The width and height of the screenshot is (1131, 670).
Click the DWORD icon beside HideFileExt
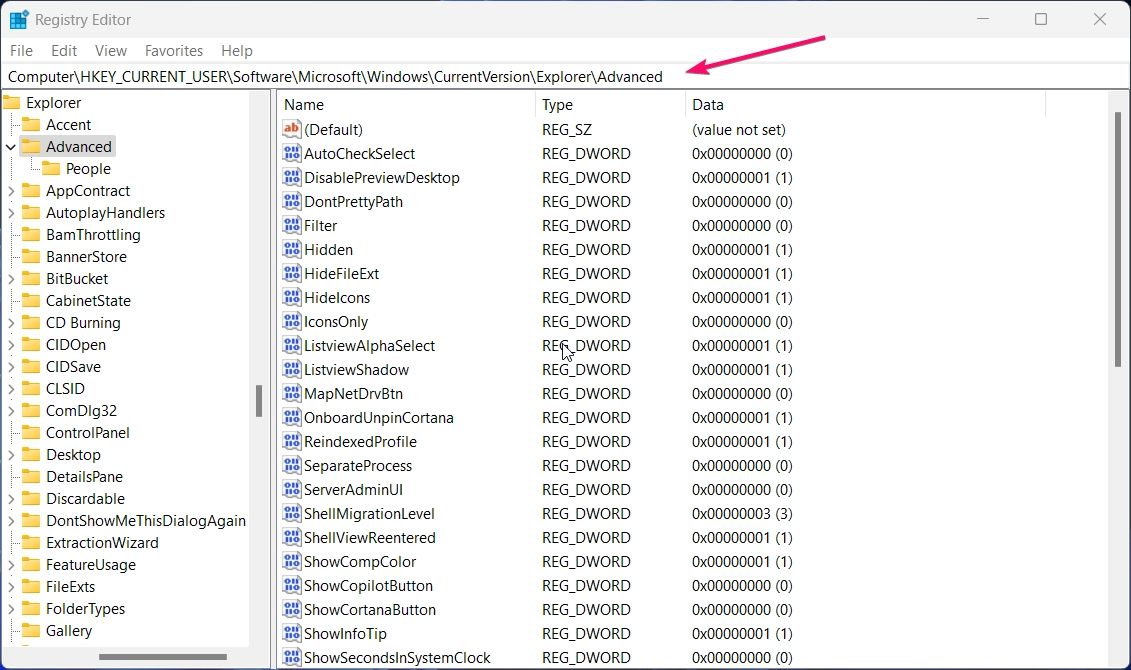pos(291,273)
